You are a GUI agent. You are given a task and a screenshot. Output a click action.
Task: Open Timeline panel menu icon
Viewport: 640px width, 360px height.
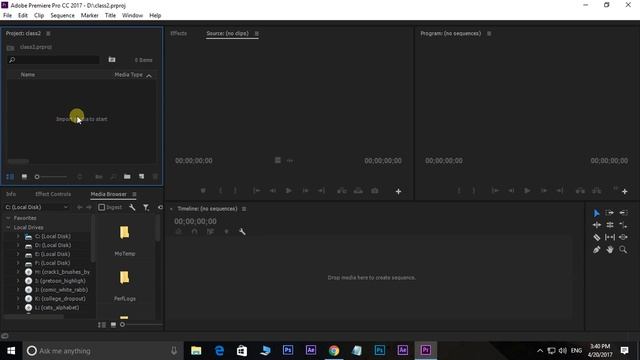pos(244,209)
